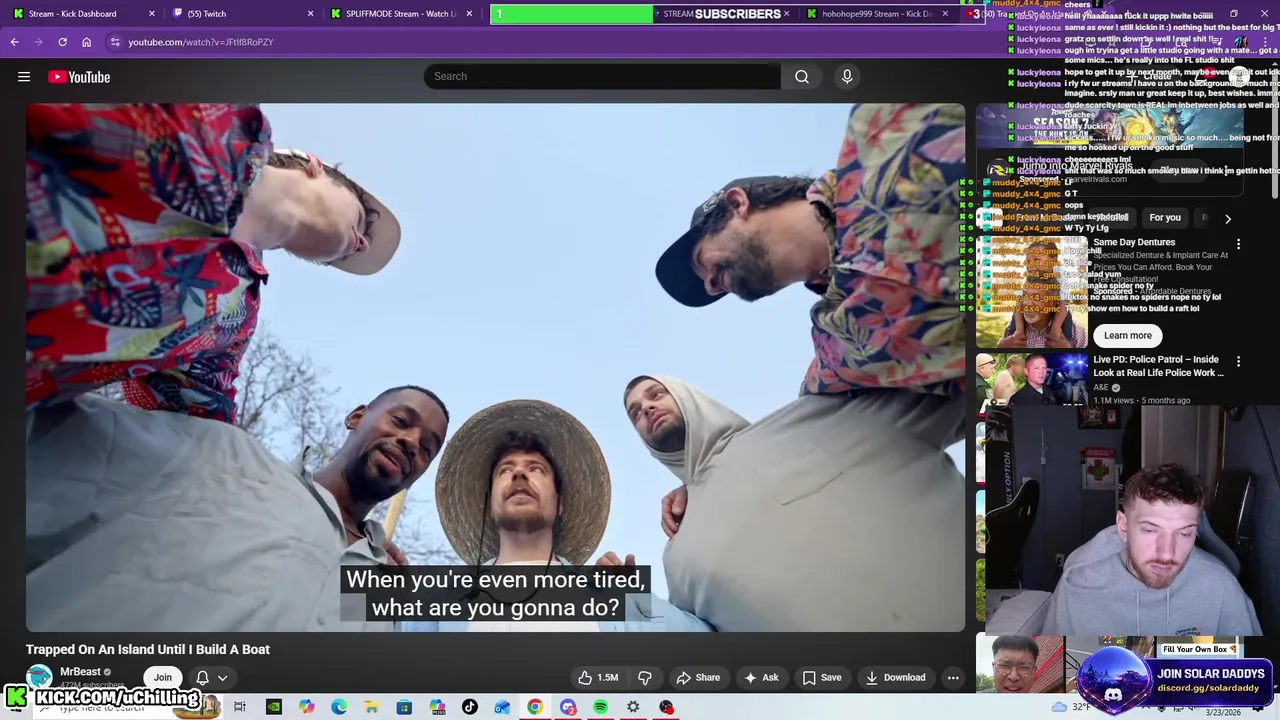Select the For you filter chip

click(1165, 217)
